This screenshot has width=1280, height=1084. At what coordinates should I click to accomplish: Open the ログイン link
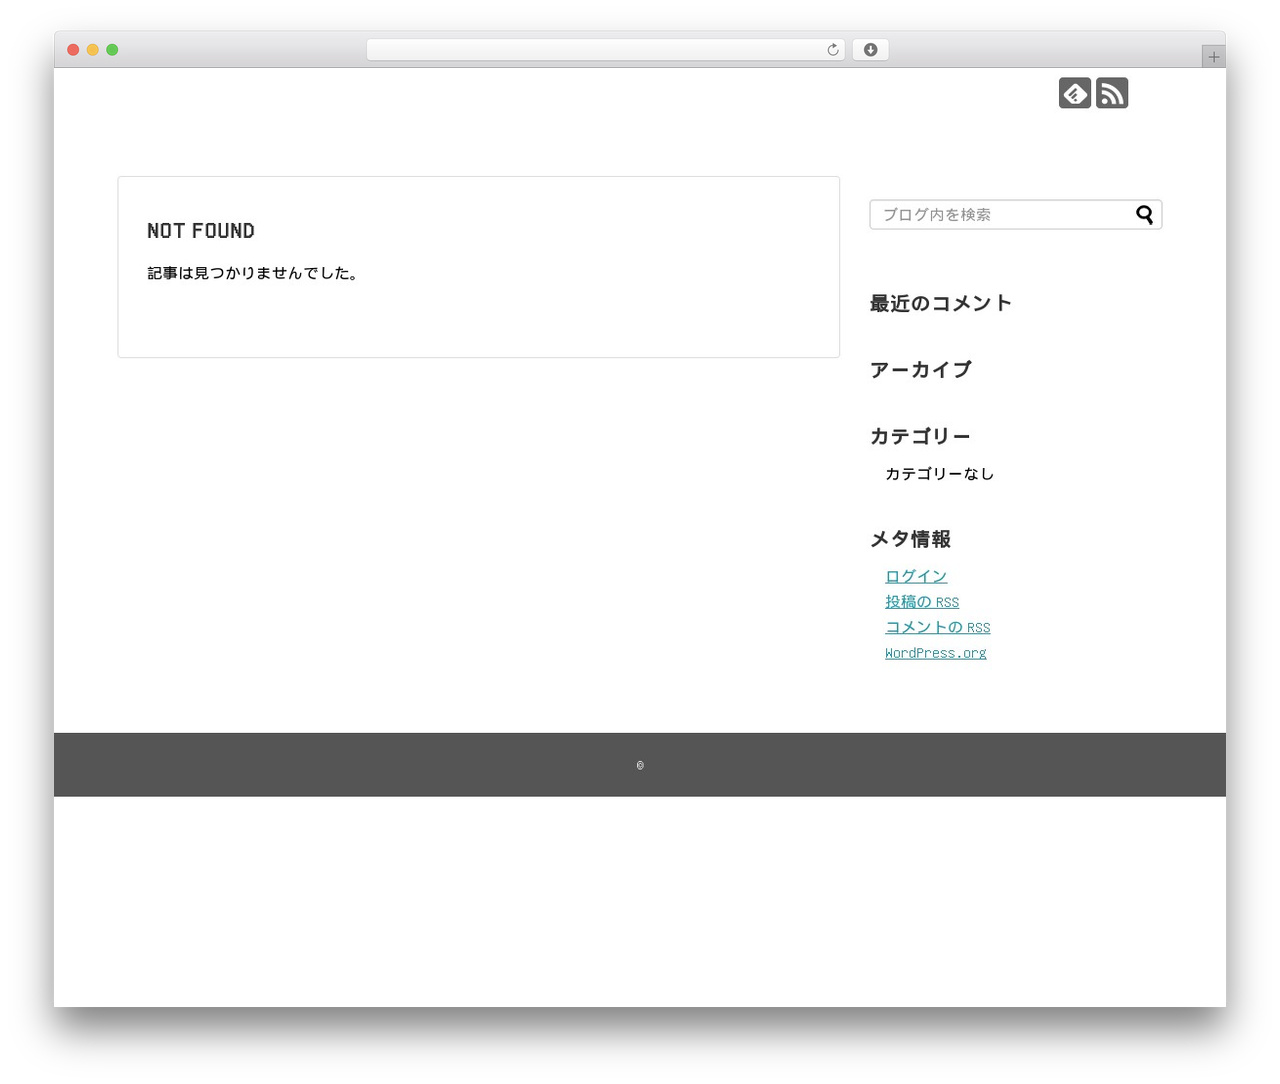[916, 576]
